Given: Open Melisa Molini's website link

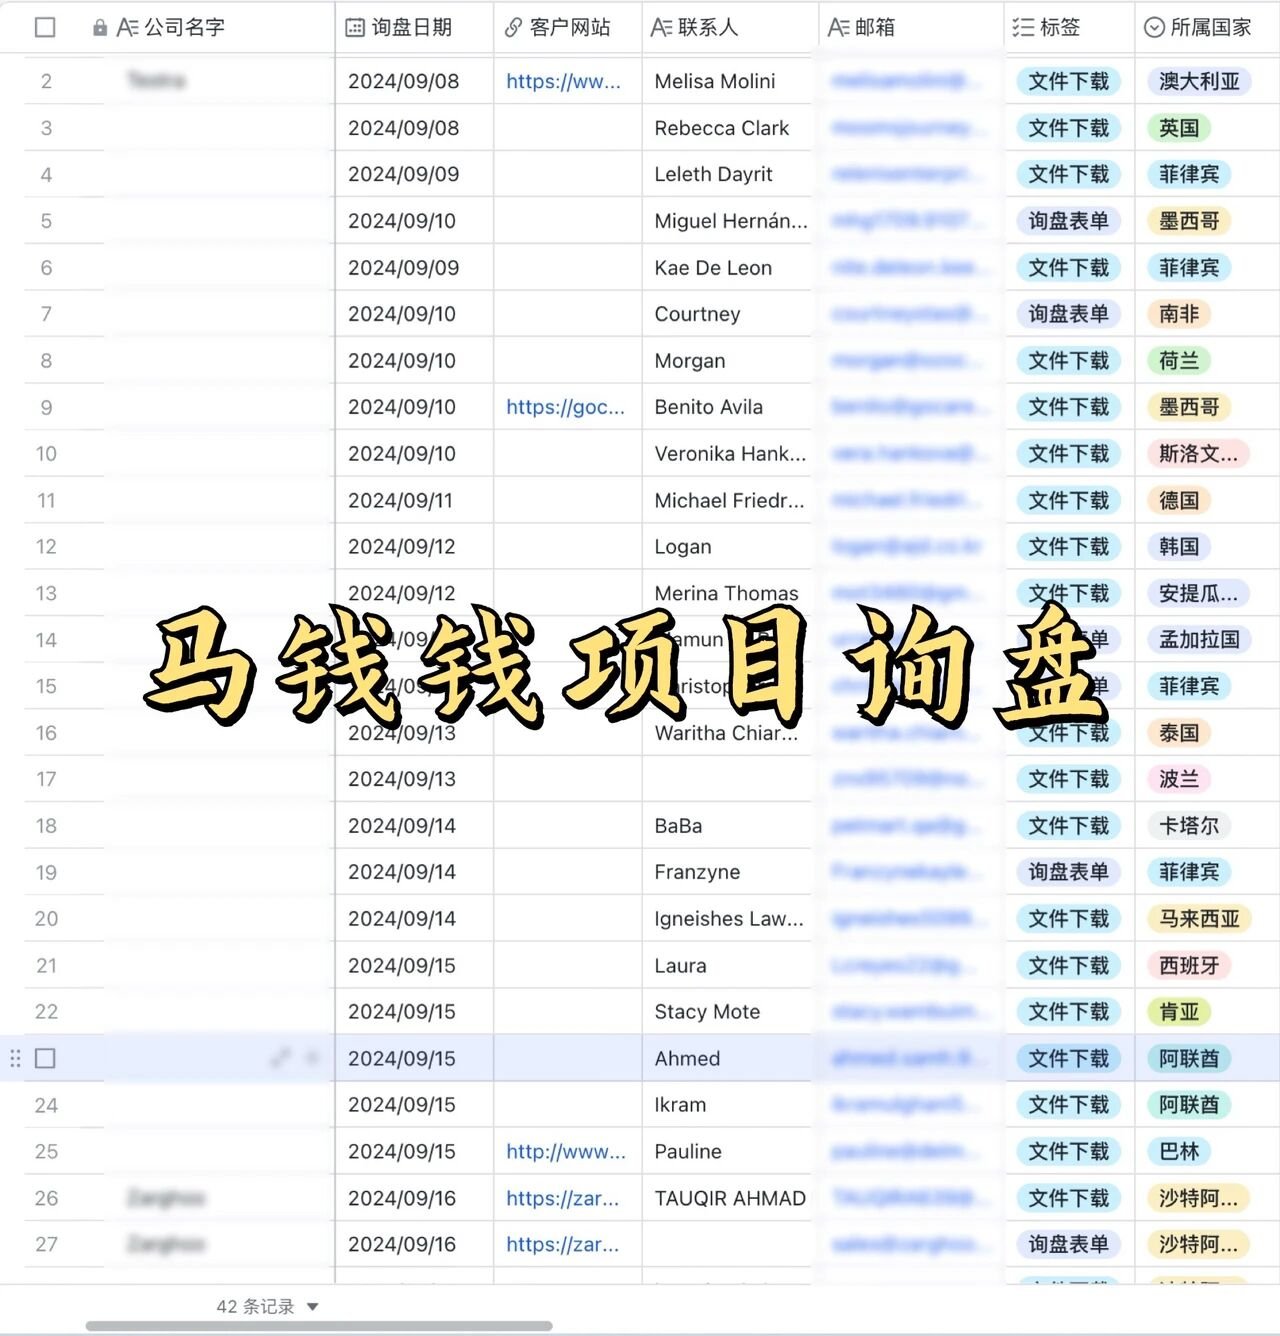Looking at the screenshot, I should [x=563, y=82].
